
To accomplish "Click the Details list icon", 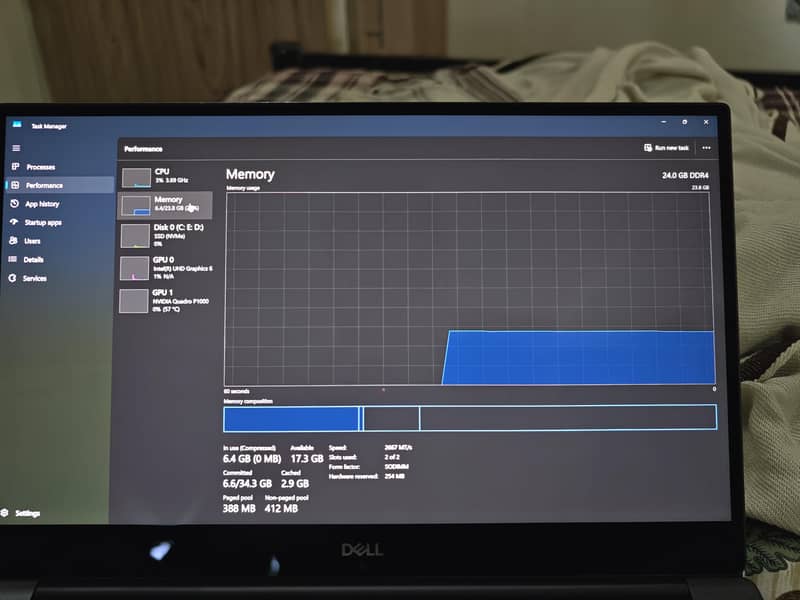I will click(x=13, y=259).
